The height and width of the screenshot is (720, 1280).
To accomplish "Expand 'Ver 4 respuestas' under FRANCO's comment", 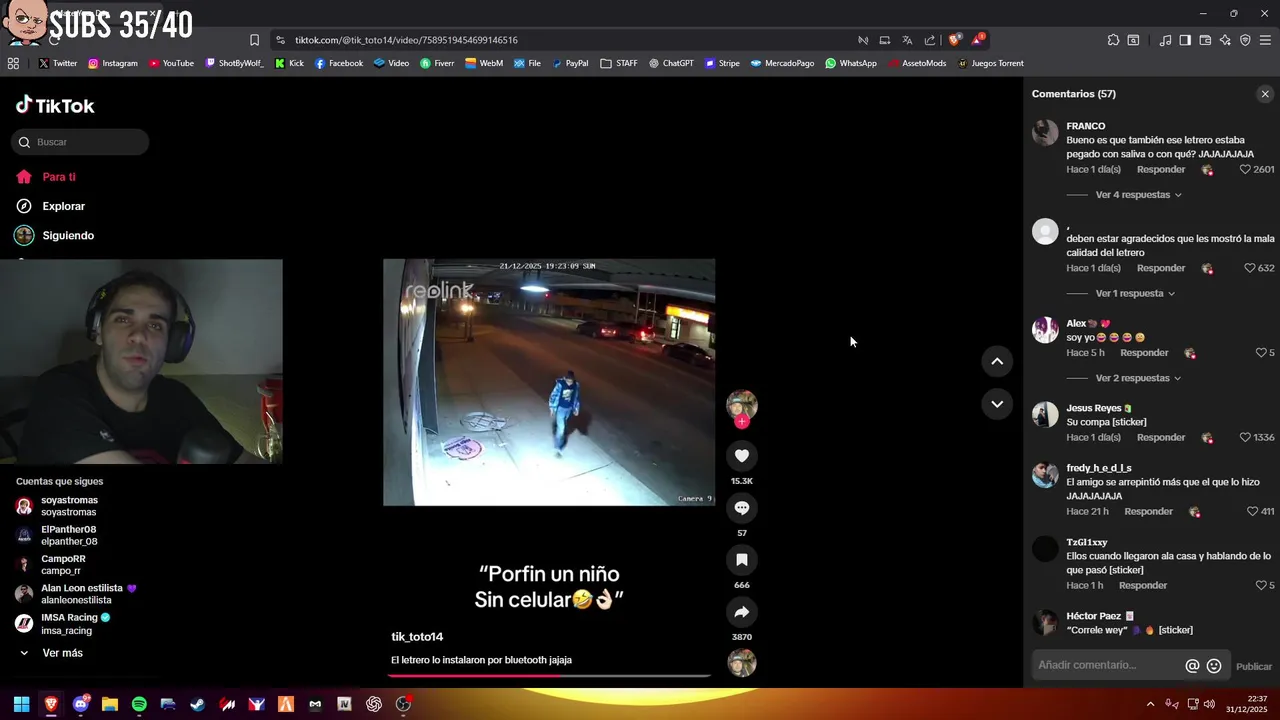I will [1138, 195].
